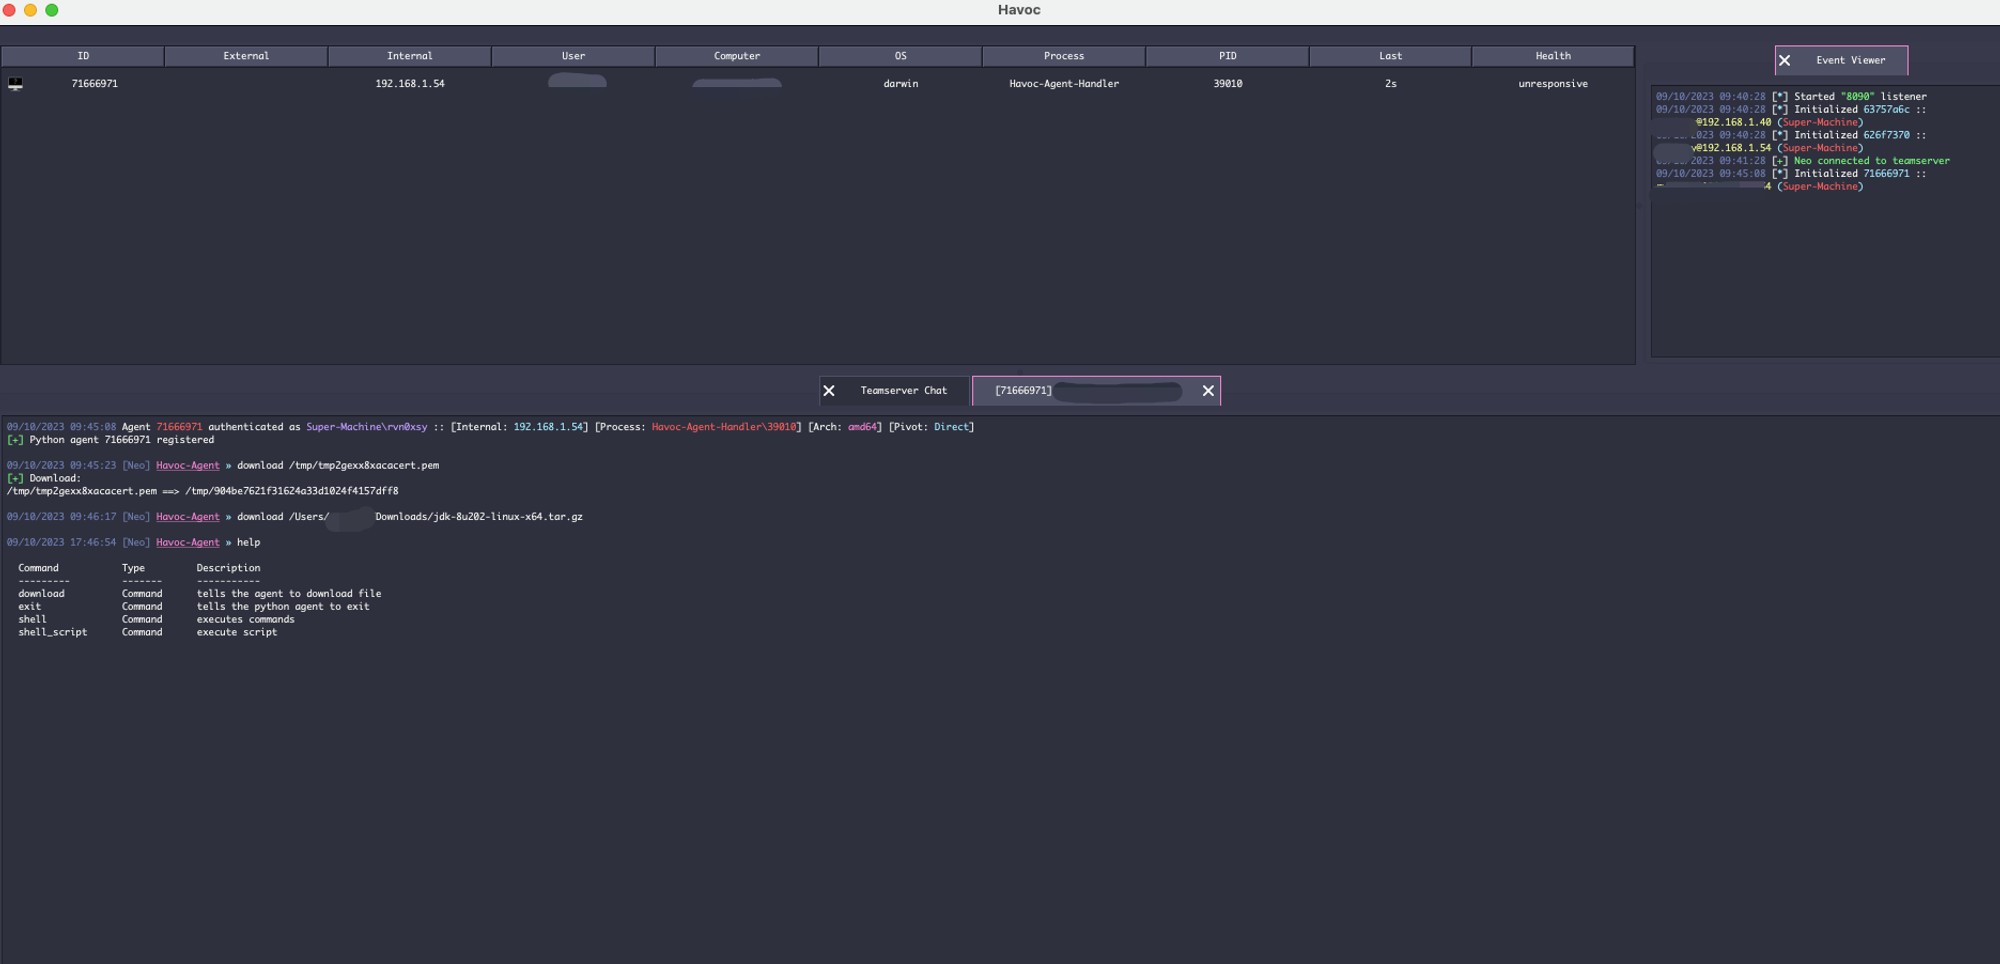
Task: Sort by the Last column header
Action: [1390, 56]
